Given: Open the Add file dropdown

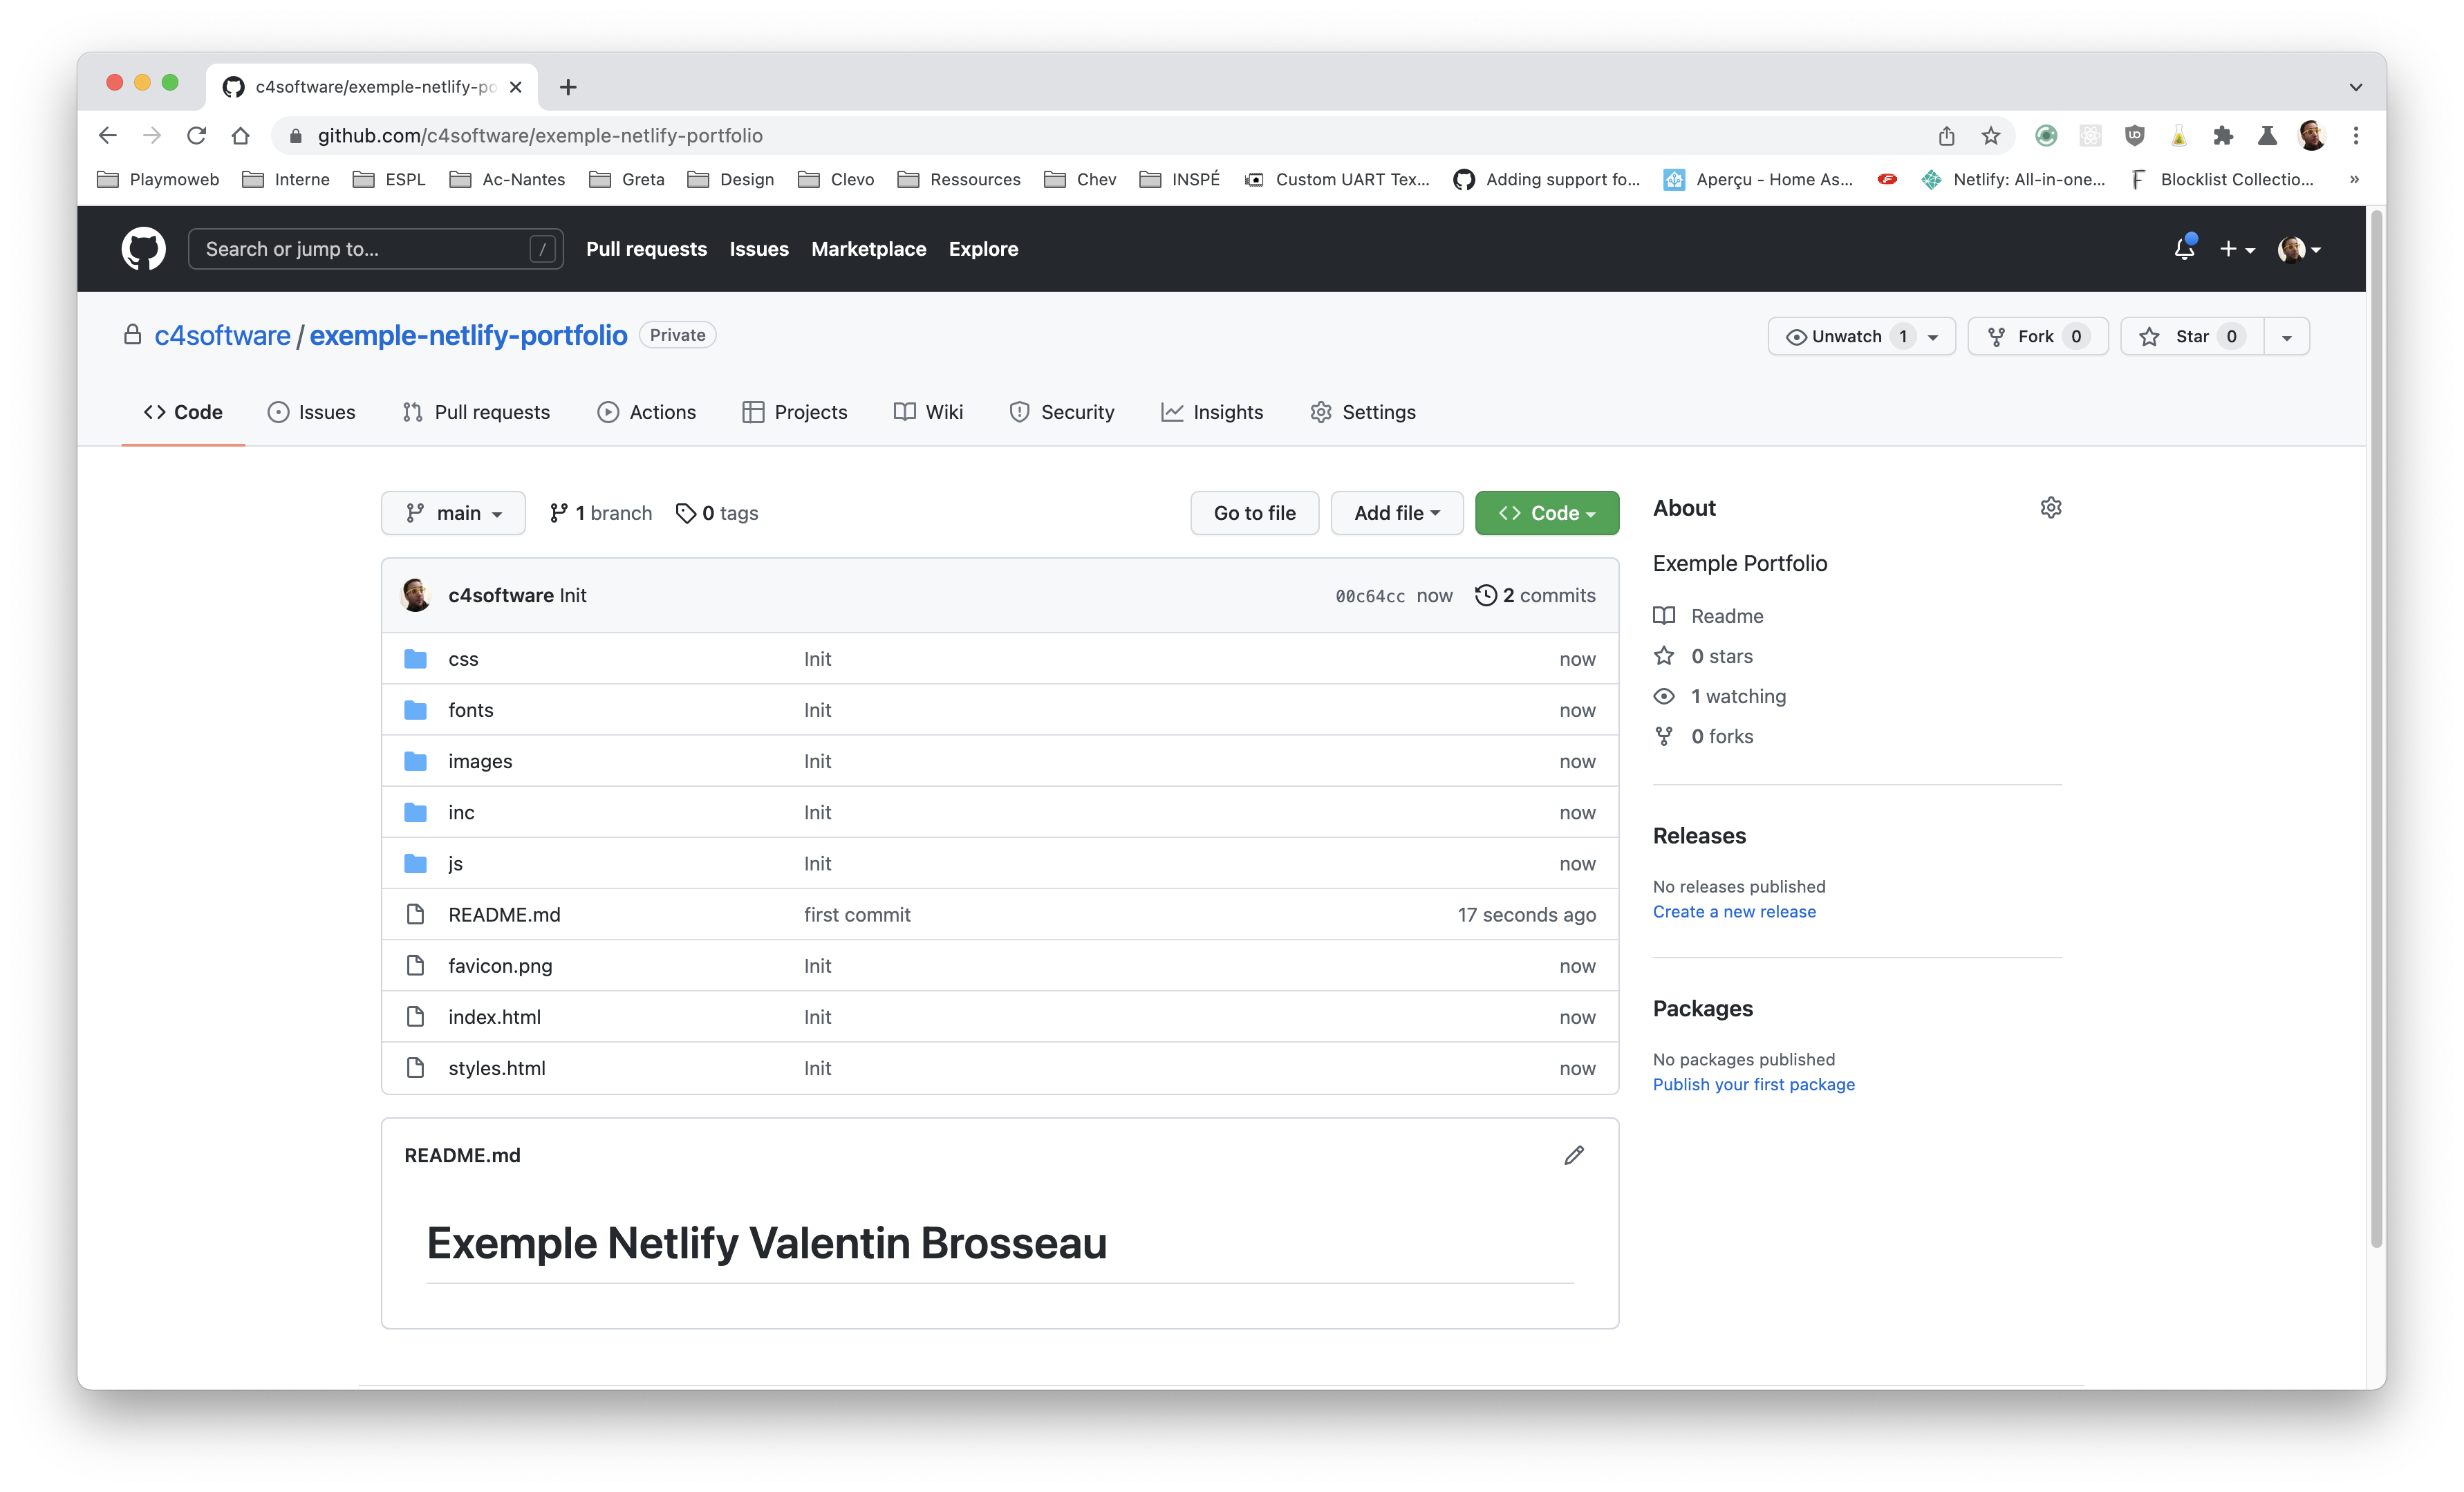Looking at the screenshot, I should pyautogui.click(x=1396, y=513).
